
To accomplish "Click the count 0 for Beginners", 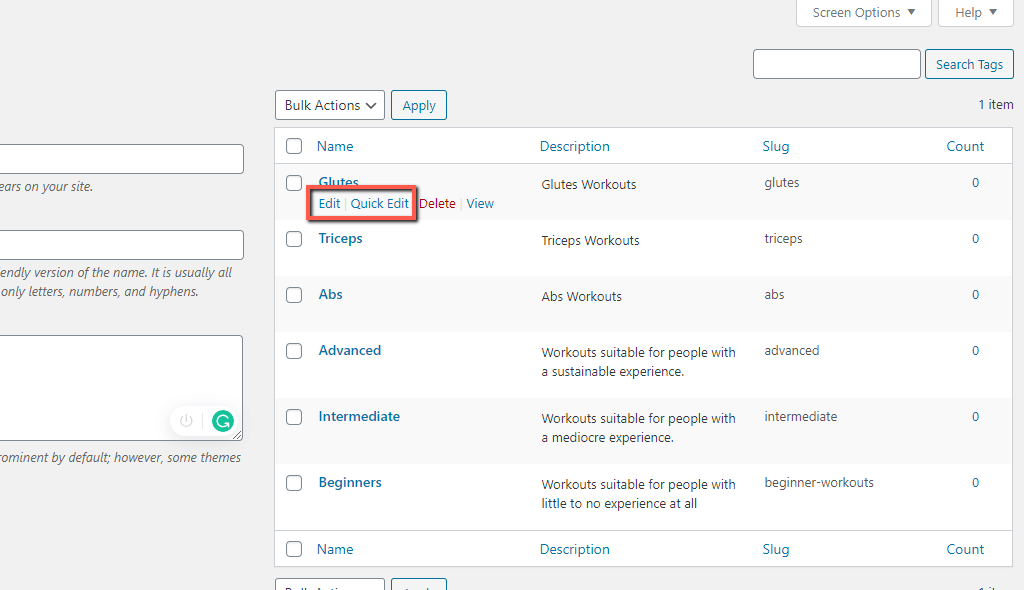I will 975,483.
